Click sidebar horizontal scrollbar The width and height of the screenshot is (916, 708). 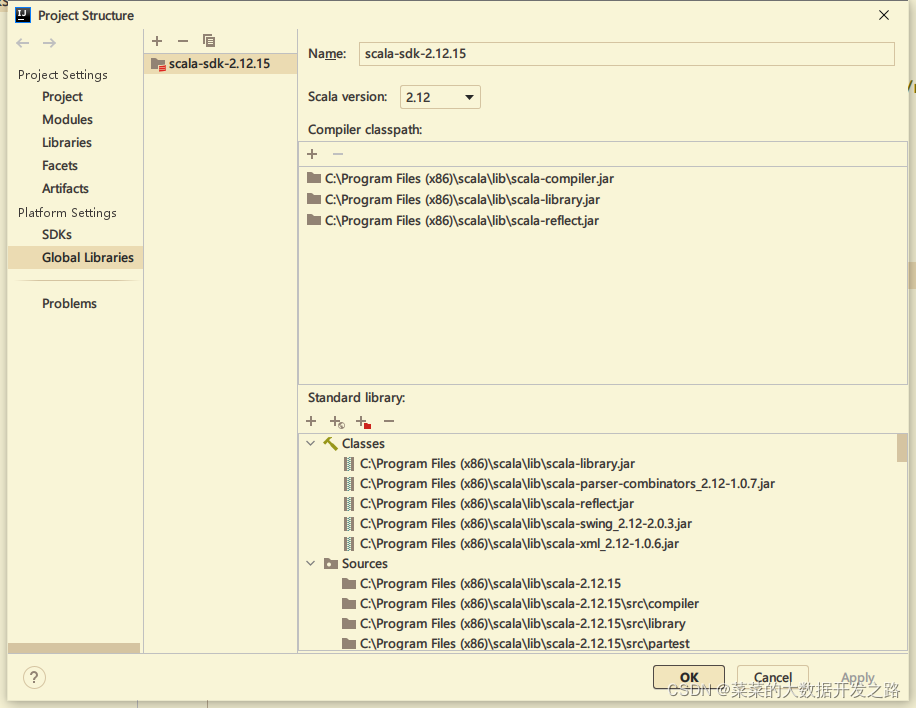coord(74,648)
